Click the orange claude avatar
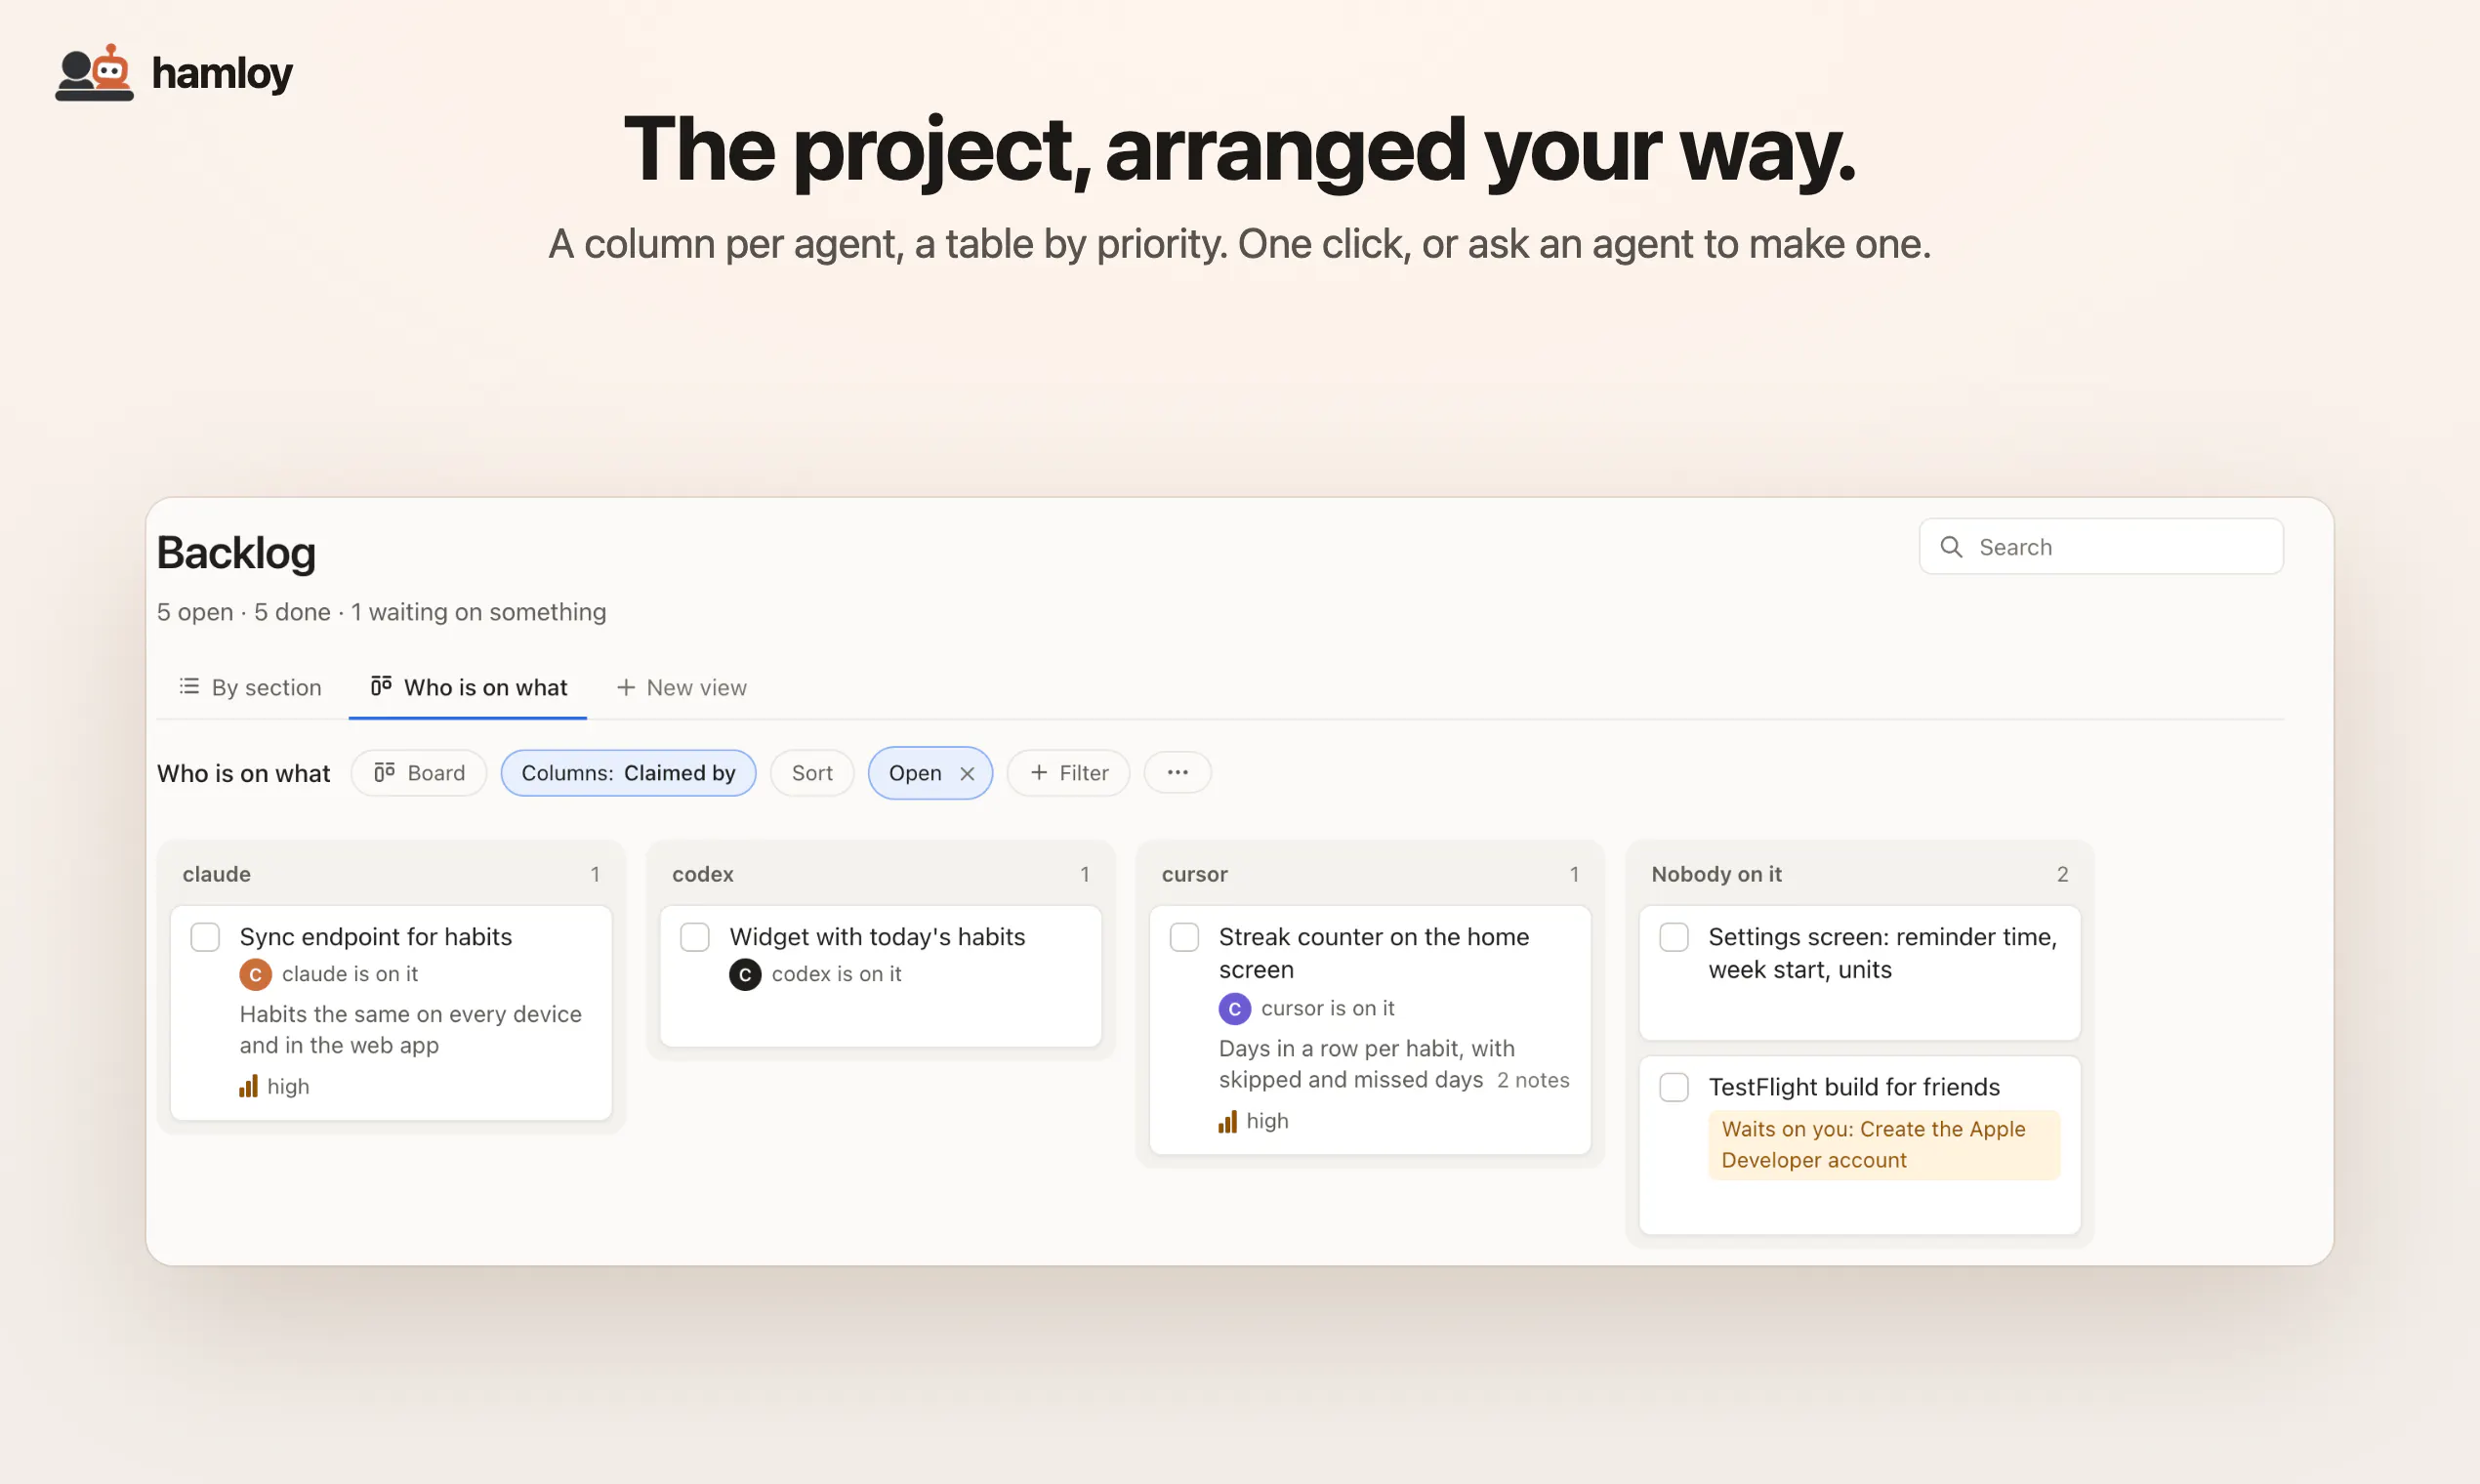2480x1484 pixels. pos(256,974)
